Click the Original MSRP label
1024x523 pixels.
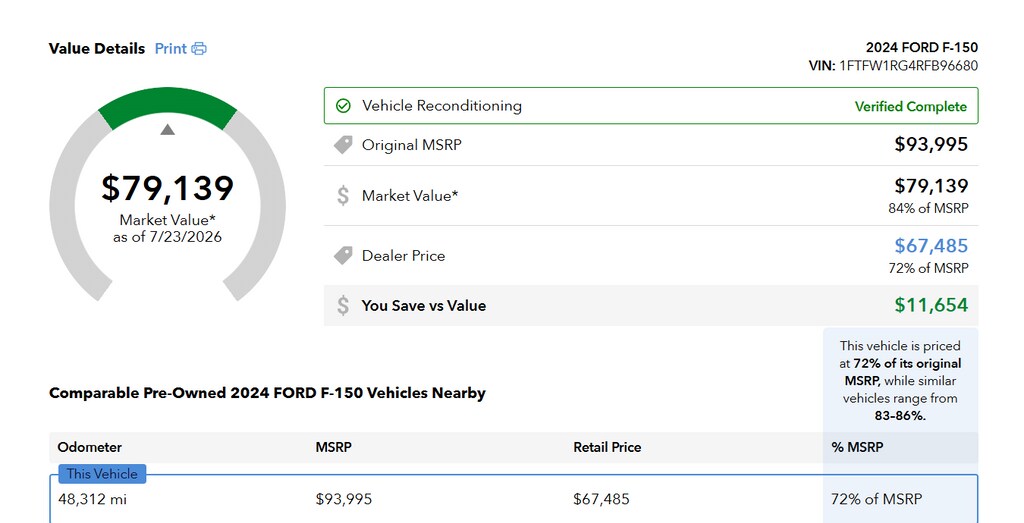coord(412,145)
